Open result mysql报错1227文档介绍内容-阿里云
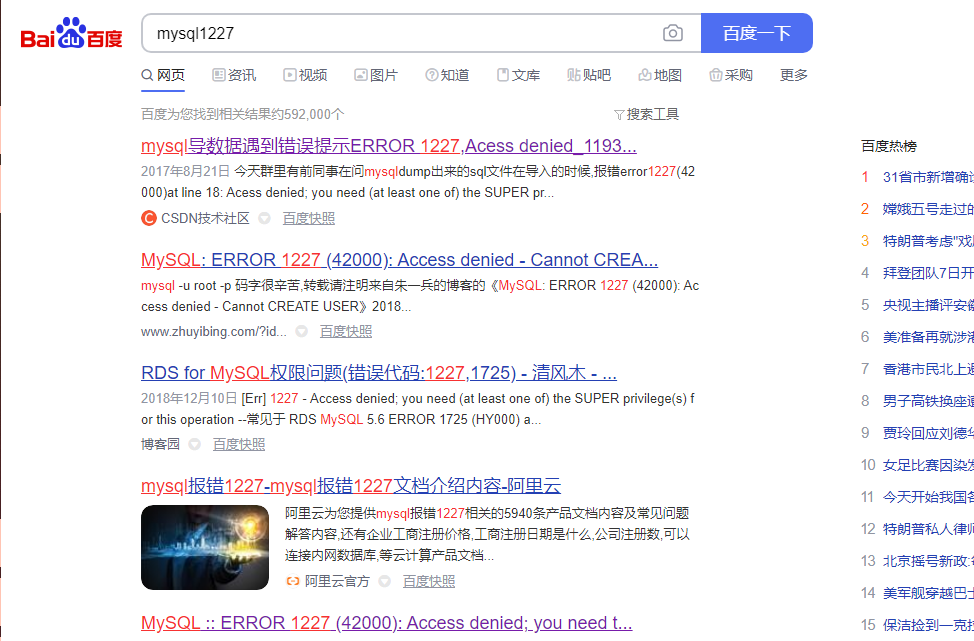This screenshot has height=641, width=974. (x=351, y=486)
